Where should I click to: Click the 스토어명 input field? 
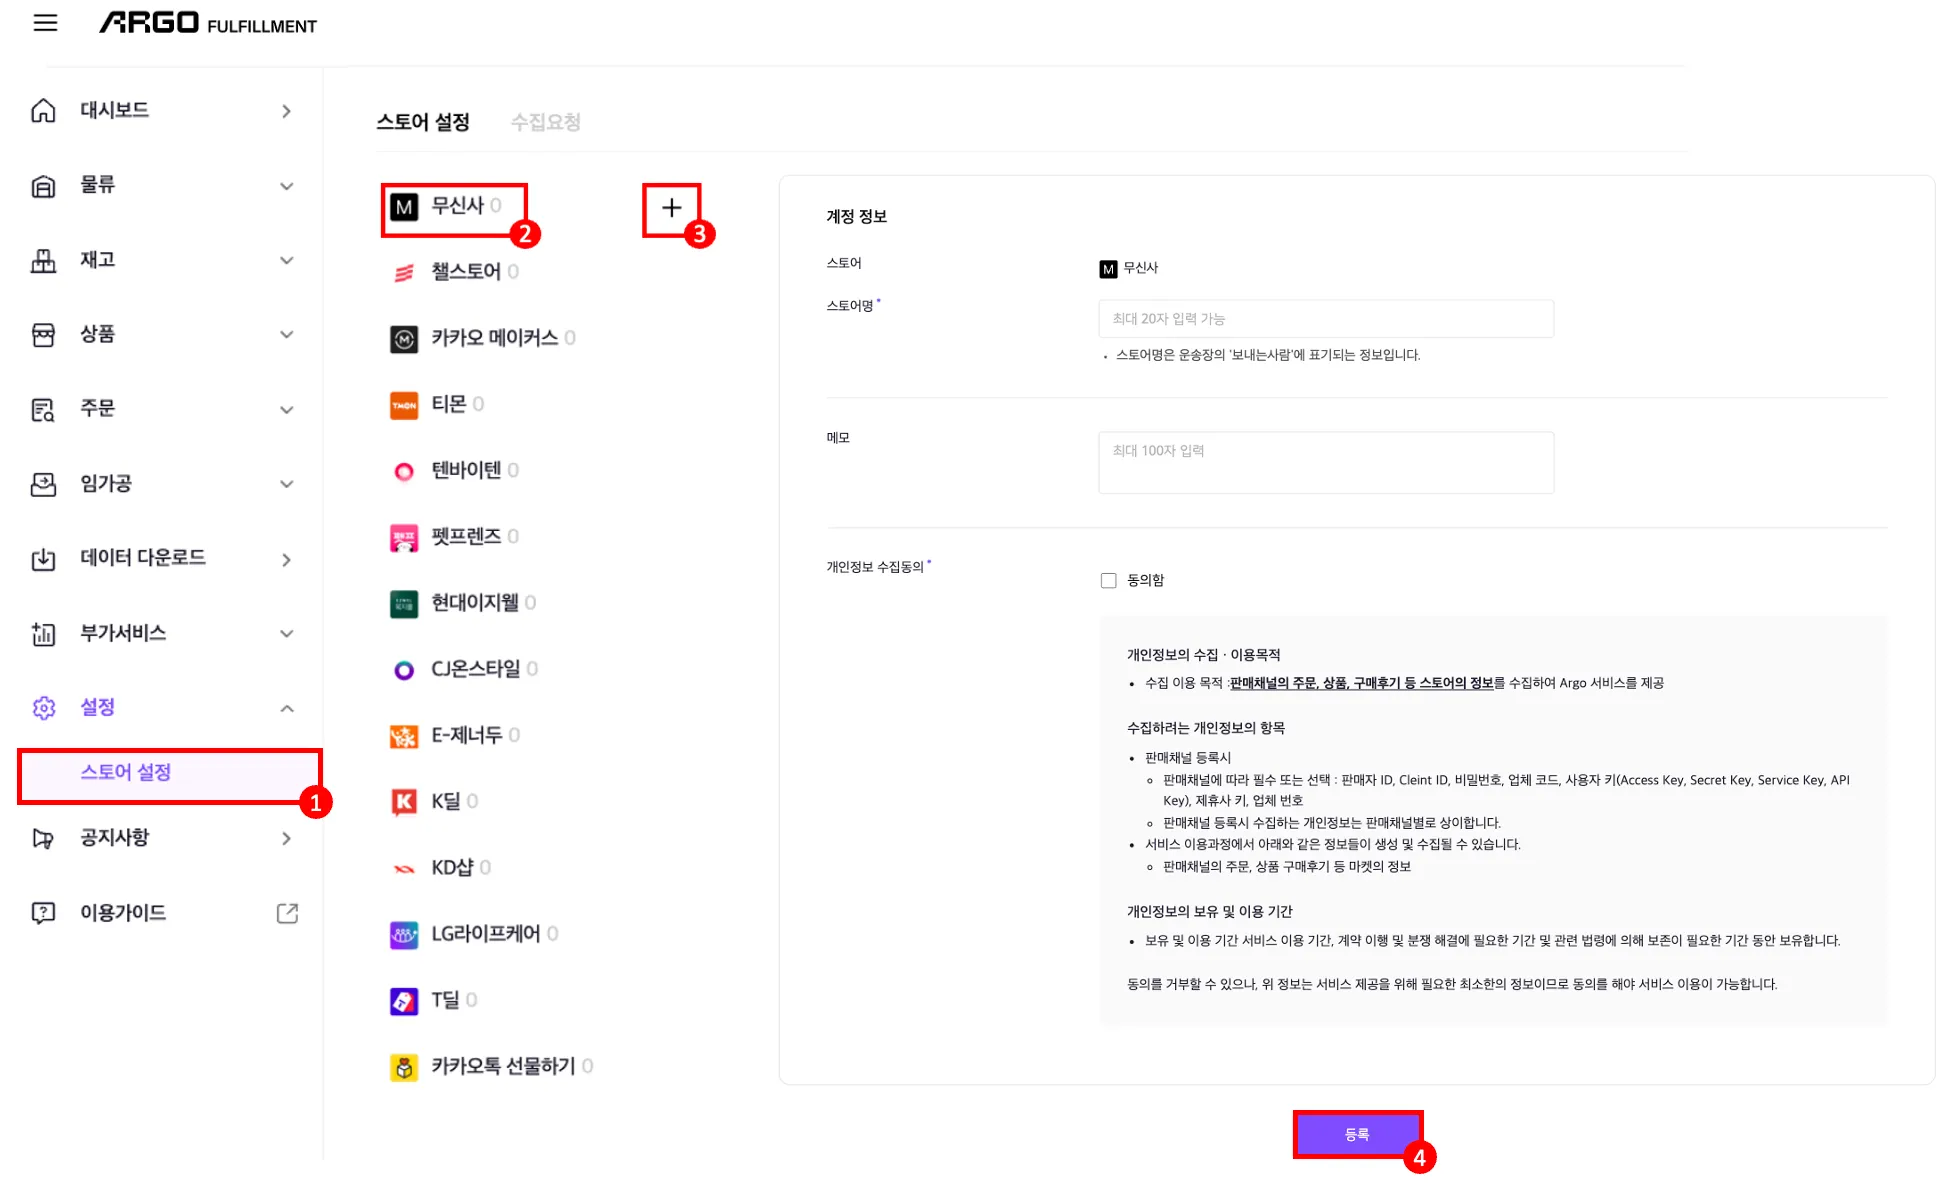pyautogui.click(x=1325, y=319)
